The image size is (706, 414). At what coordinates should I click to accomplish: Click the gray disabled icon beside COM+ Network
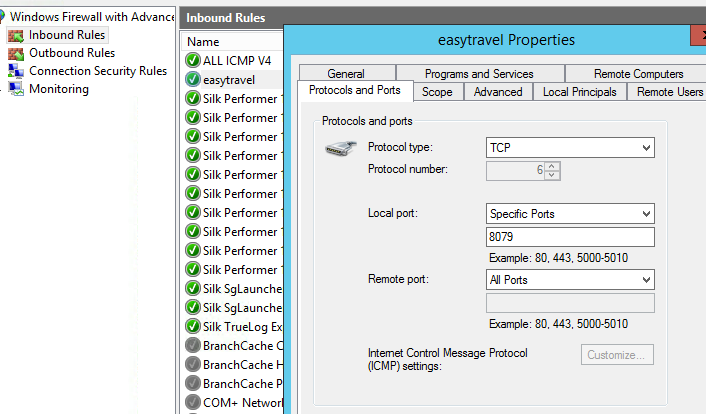click(x=193, y=402)
